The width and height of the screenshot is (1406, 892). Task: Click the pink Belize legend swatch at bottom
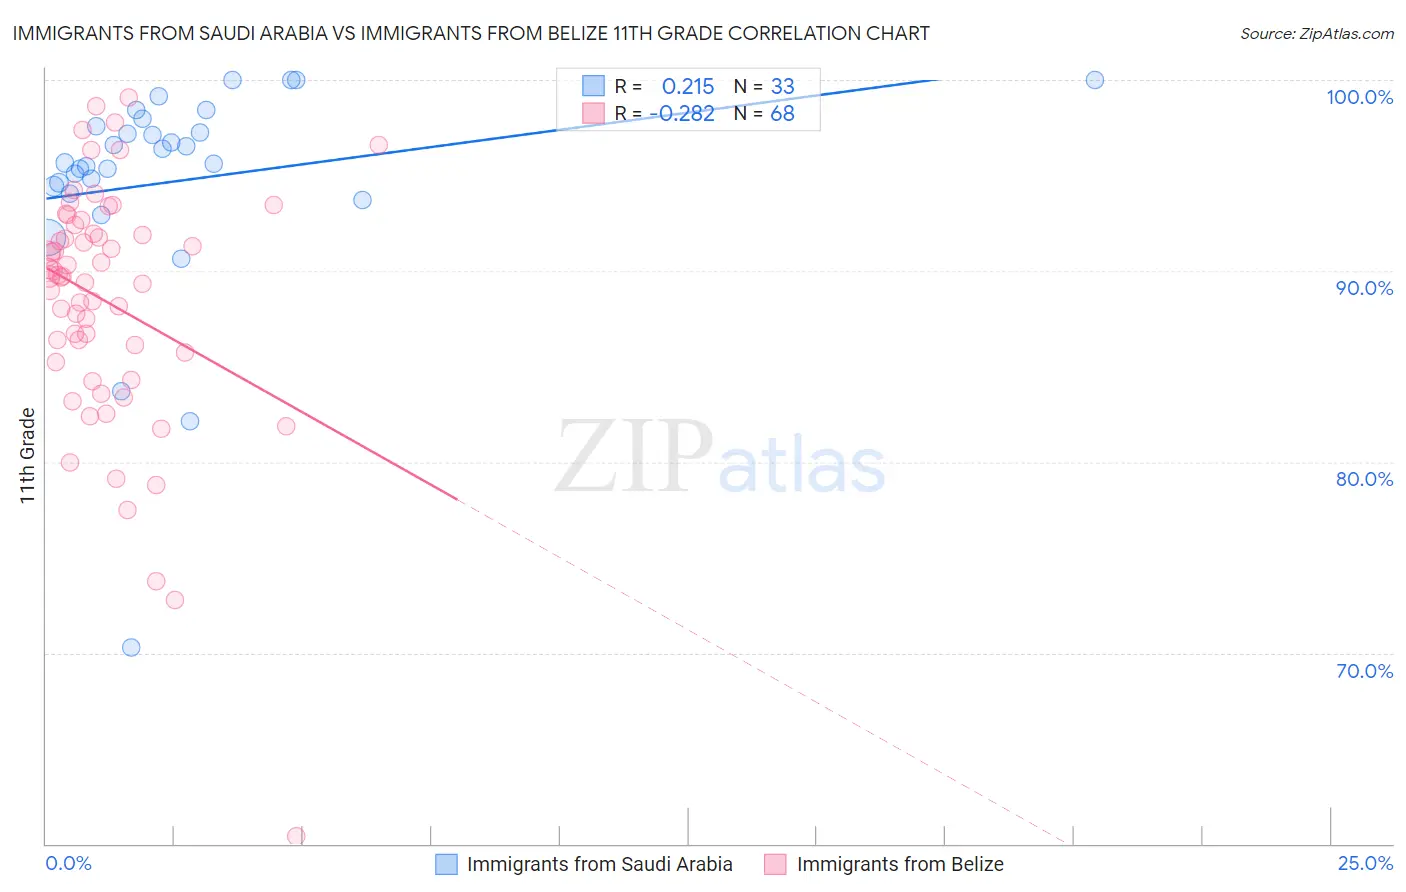click(776, 864)
